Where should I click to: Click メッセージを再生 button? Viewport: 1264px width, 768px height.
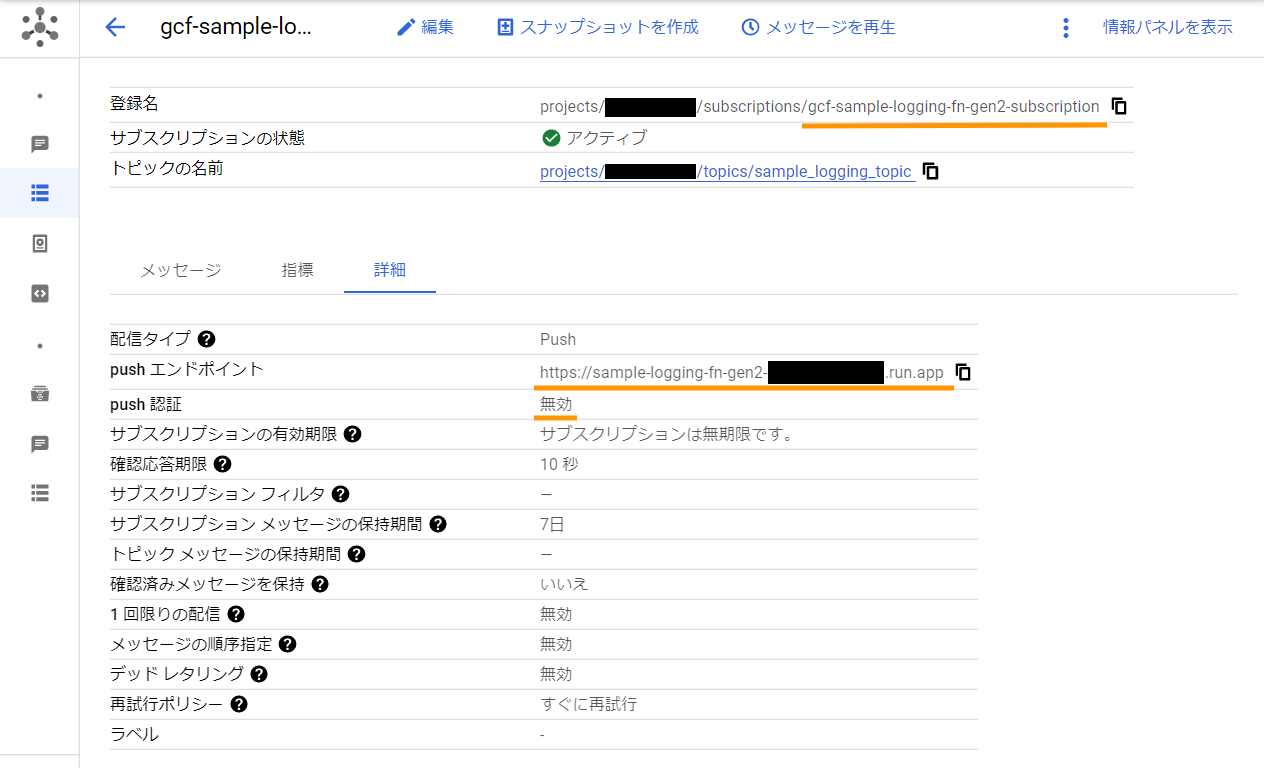(818, 27)
